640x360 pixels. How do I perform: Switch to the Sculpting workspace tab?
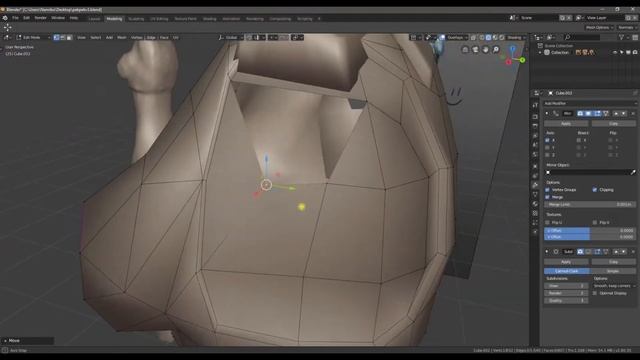pos(136,19)
